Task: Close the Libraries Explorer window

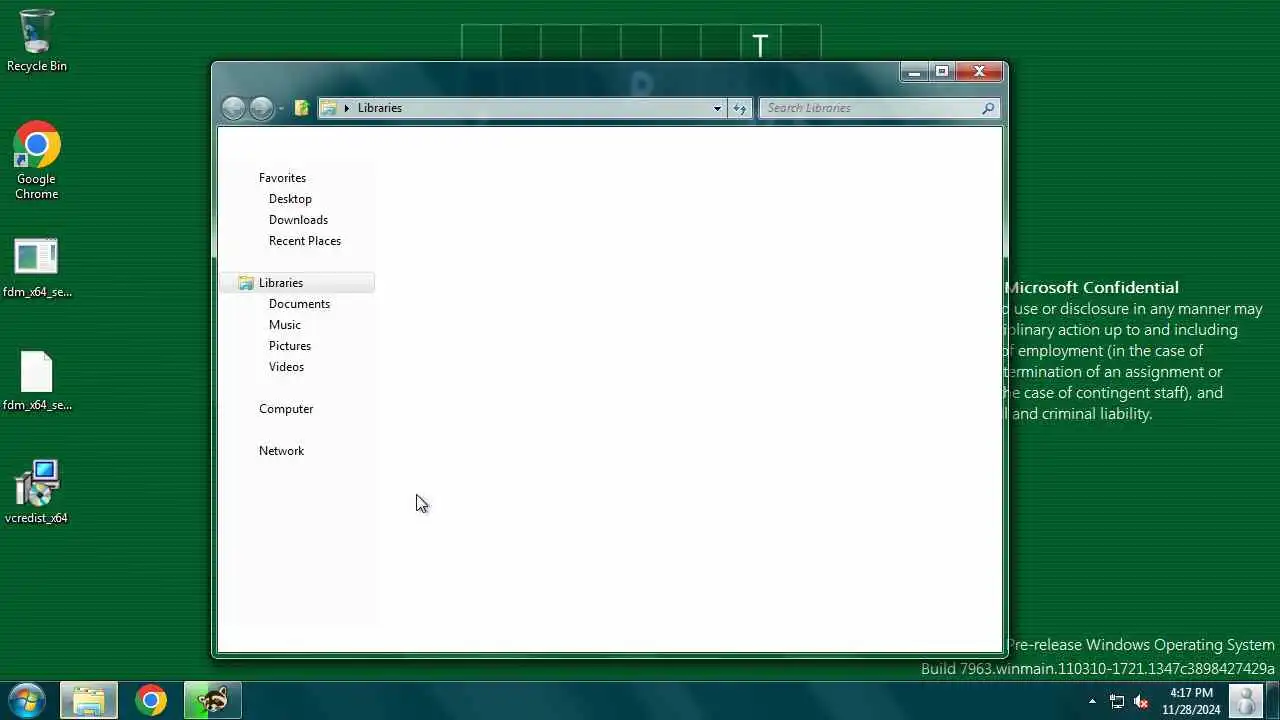Action: point(979,72)
